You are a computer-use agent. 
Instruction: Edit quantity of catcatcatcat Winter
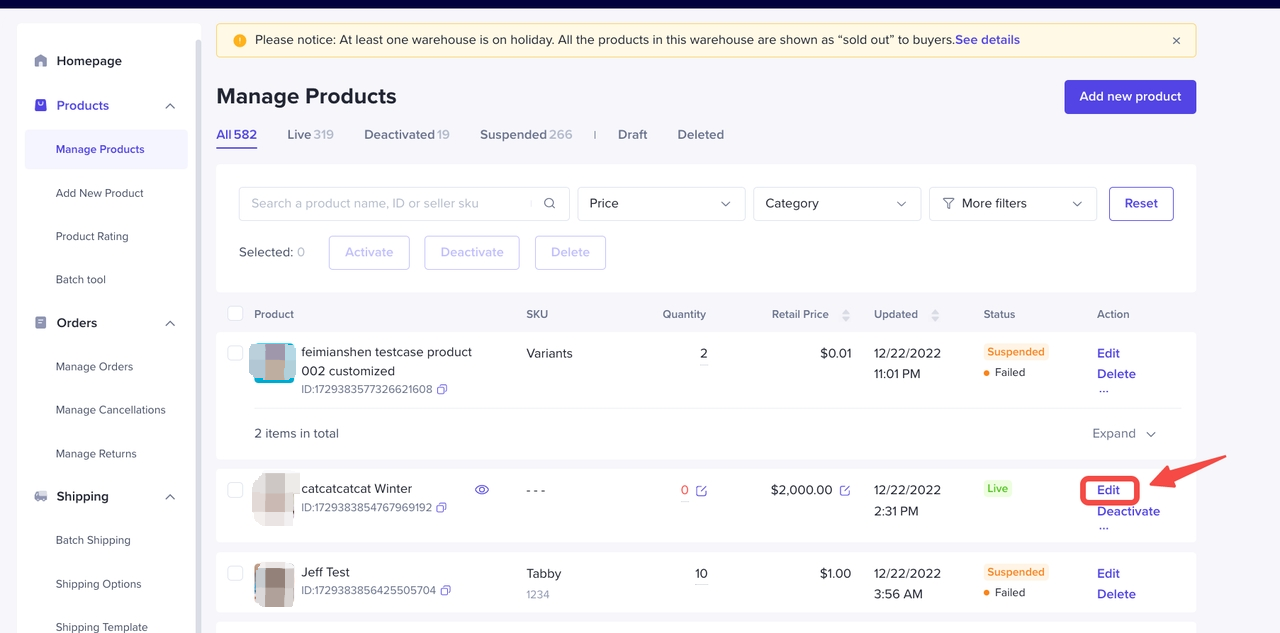tap(701, 491)
